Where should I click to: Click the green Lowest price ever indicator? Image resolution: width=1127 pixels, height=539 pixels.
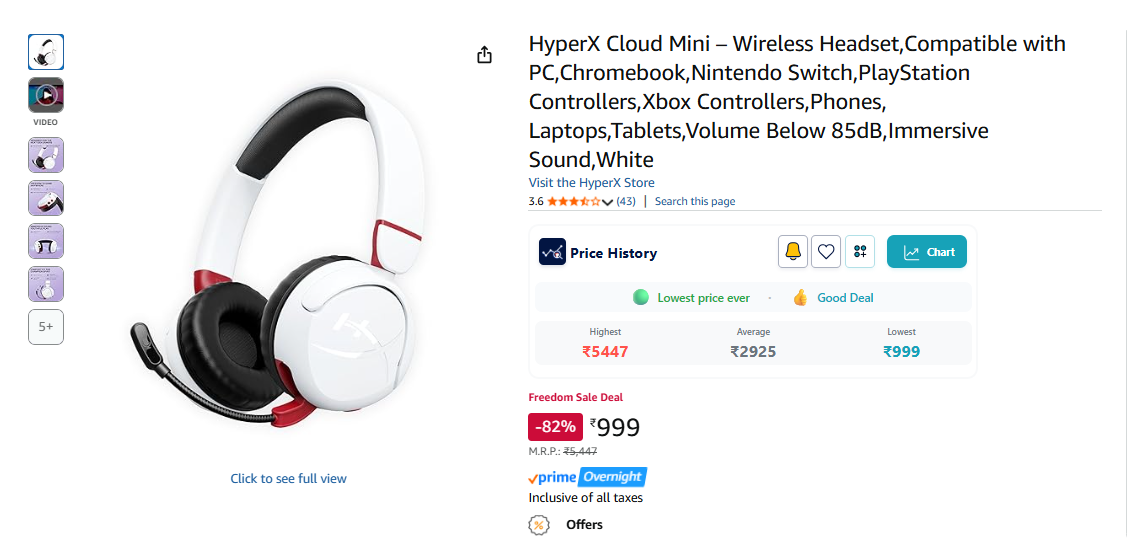pos(640,298)
